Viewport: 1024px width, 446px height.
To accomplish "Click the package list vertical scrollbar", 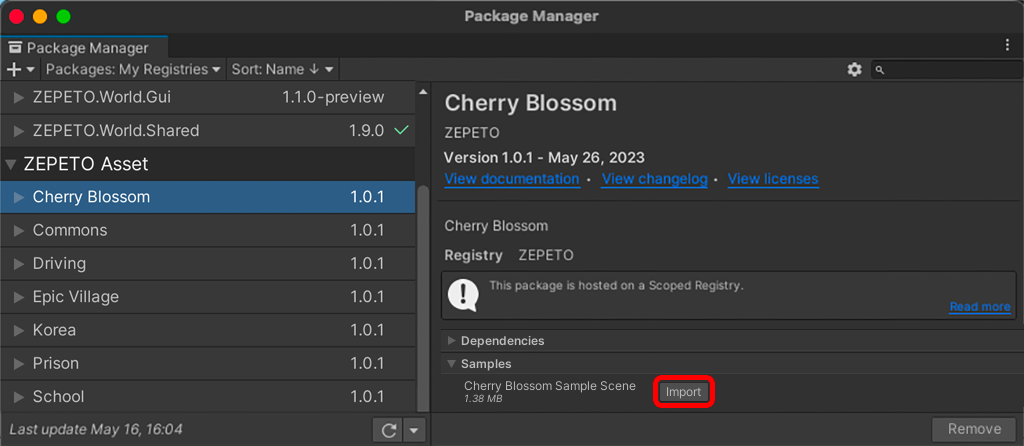I will tap(423, 297).
